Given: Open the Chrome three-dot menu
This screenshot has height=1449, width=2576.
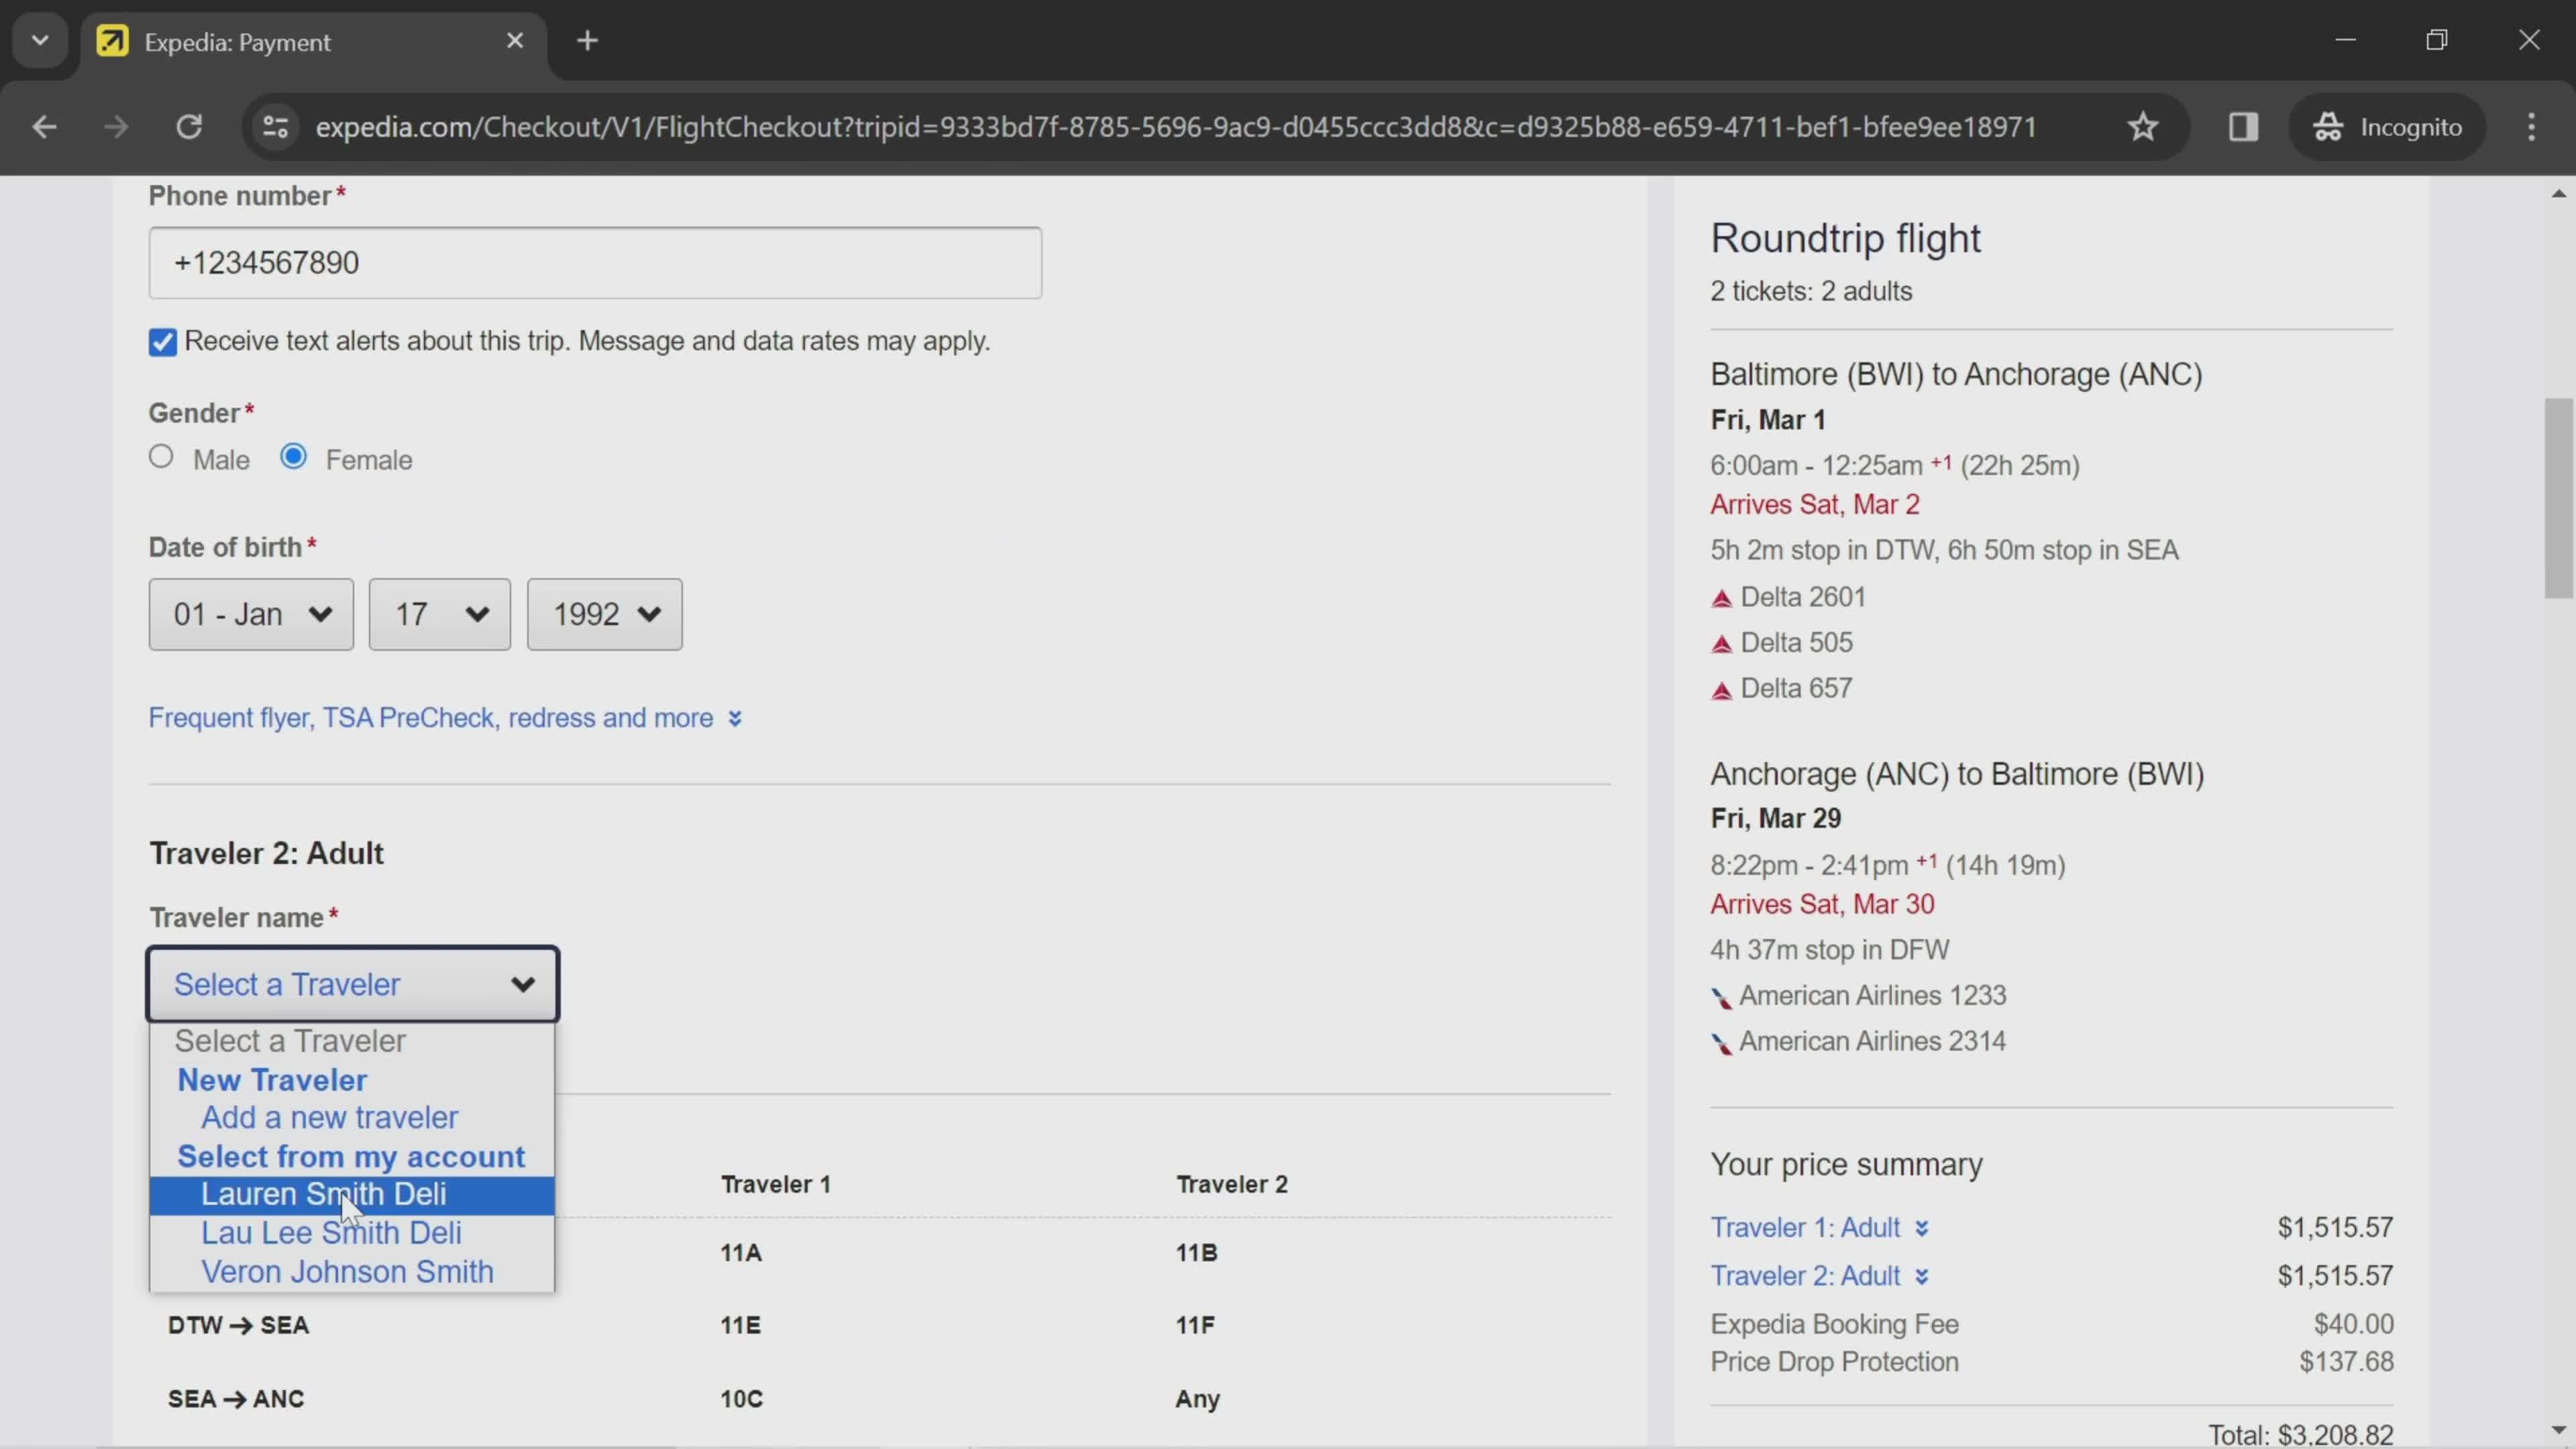Looking at the screenshot, I should click(2531, 127).
